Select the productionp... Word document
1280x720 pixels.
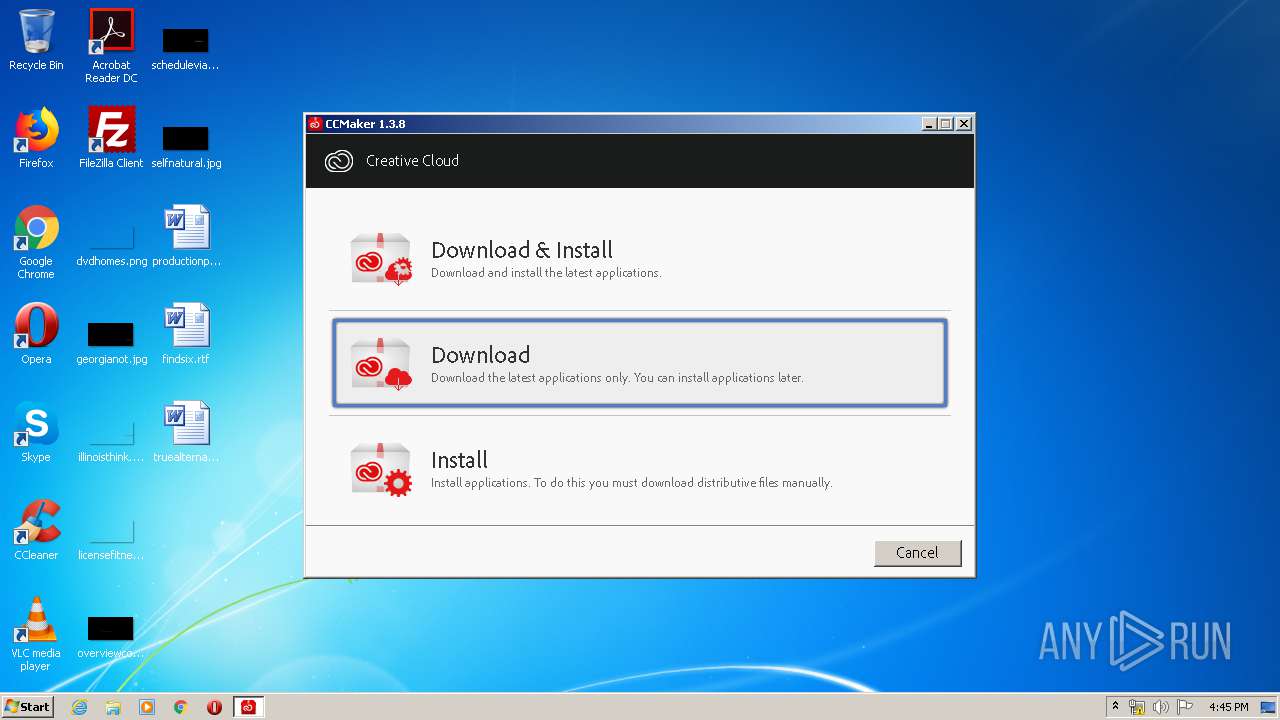(186, 236)
